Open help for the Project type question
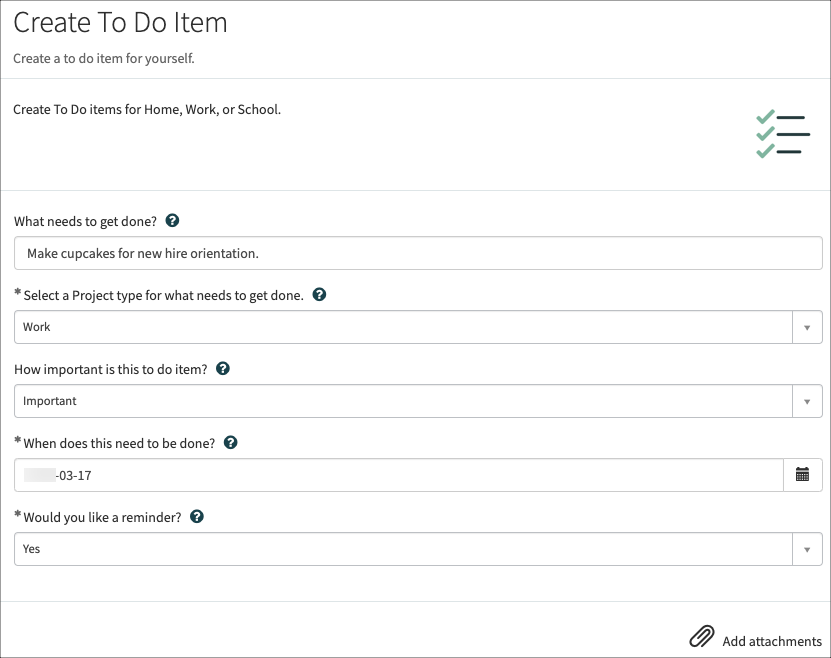This screenshot has width=831, height=658. [x=318, y=295]
